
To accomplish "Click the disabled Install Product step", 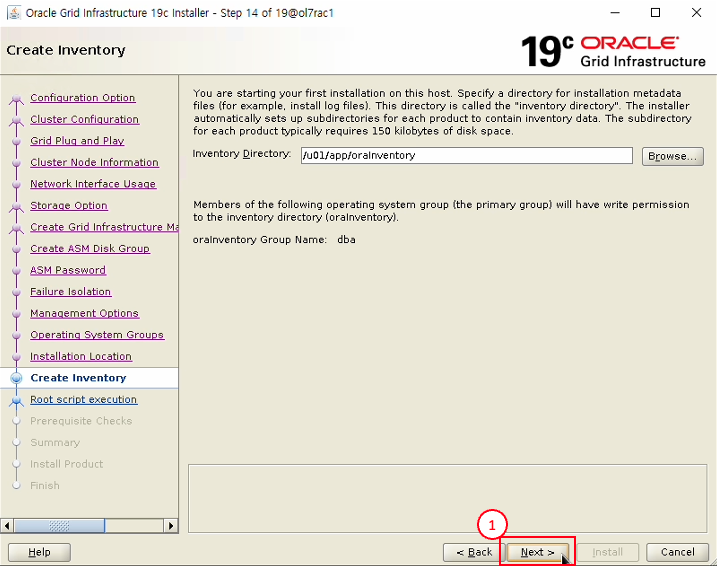I will pyautogui.click(x=67, y=464).
